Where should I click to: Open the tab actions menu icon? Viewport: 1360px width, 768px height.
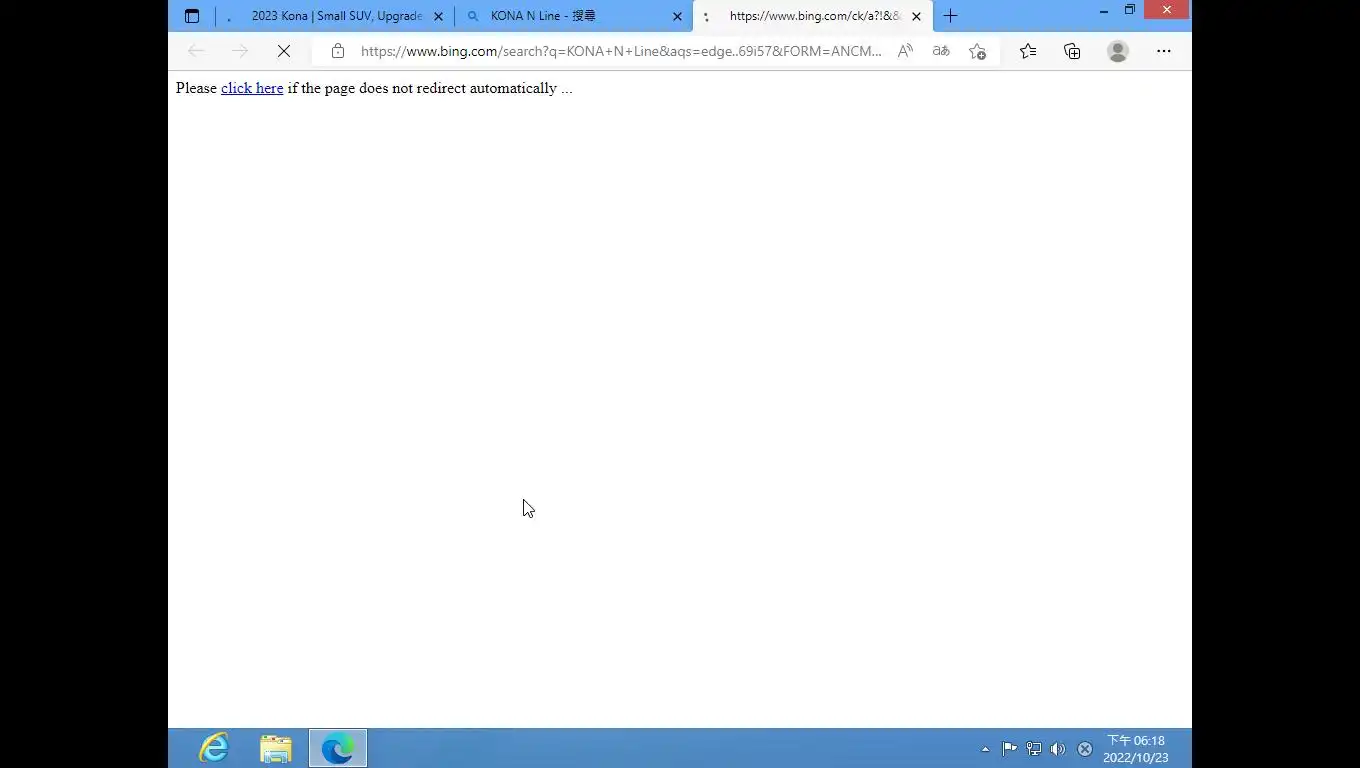192,16
